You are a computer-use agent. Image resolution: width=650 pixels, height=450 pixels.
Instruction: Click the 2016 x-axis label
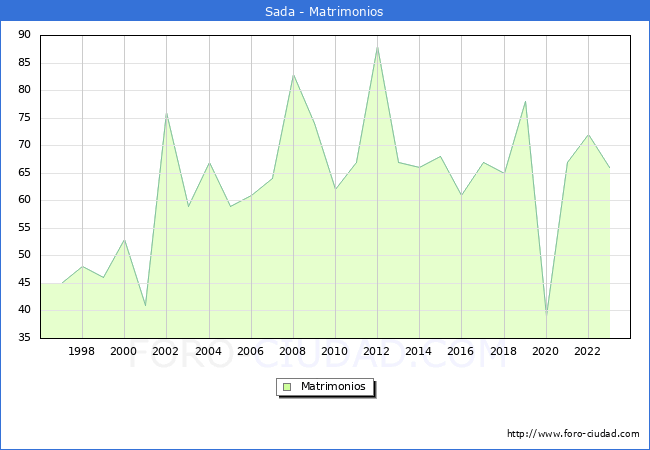coord(461,352)
